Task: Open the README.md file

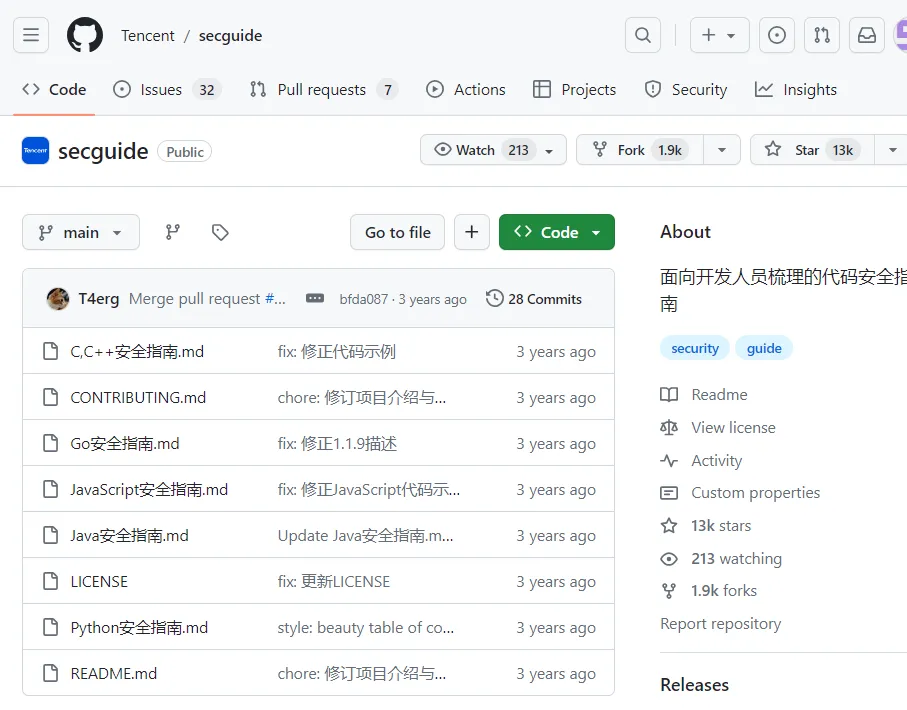Action: click(114, 673)
